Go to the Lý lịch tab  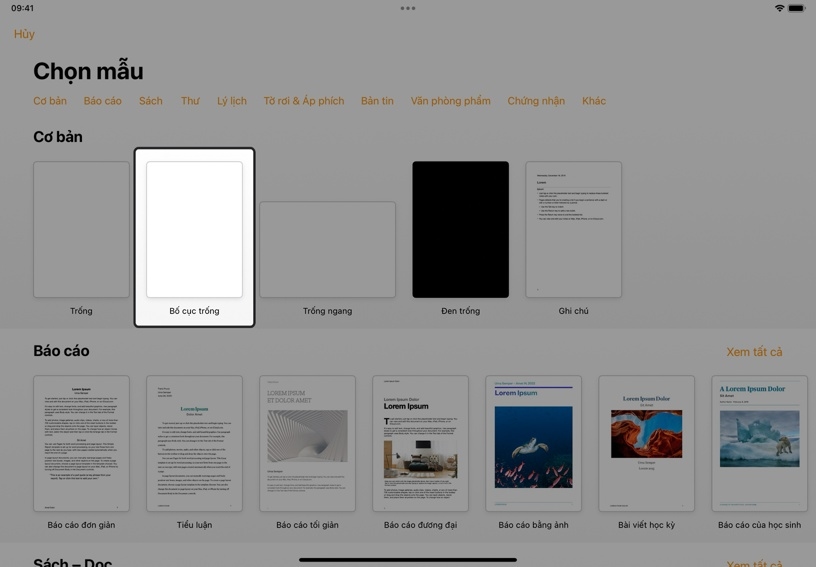(x=232, y=101)
